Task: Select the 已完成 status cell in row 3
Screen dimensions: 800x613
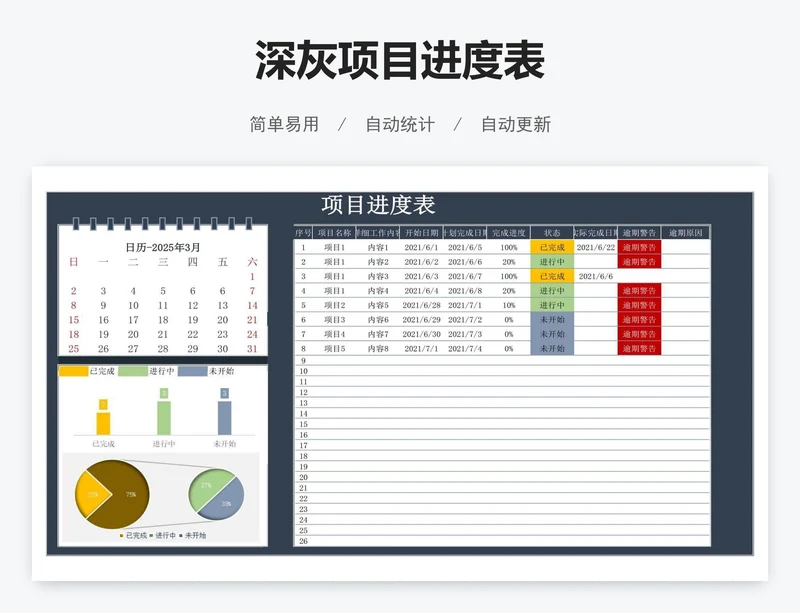Action: pyautogui.click(x=552, y=276)
